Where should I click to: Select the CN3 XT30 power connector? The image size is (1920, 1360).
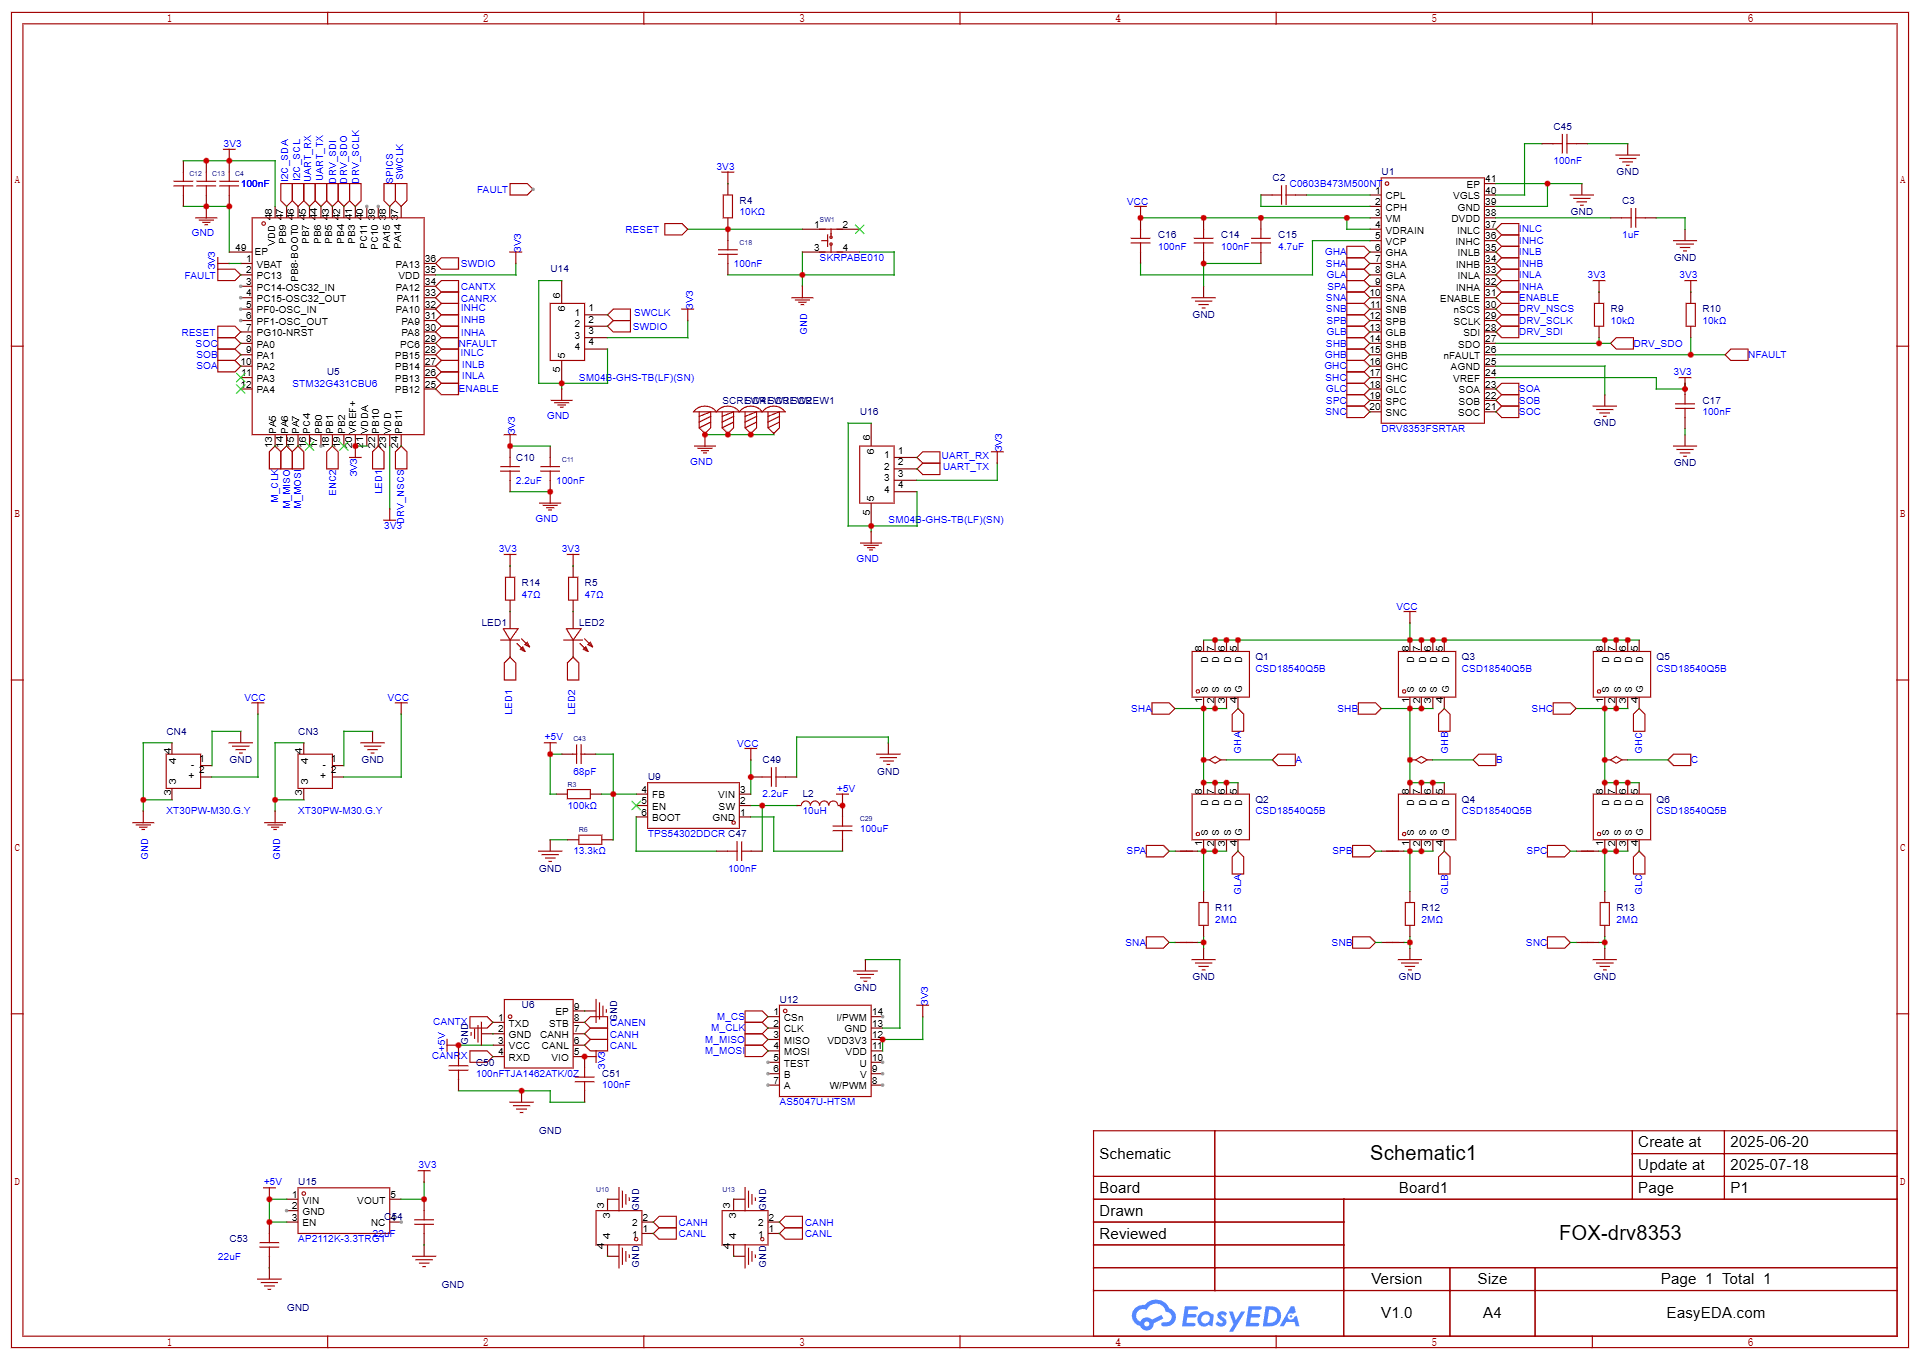pos(316,771)
